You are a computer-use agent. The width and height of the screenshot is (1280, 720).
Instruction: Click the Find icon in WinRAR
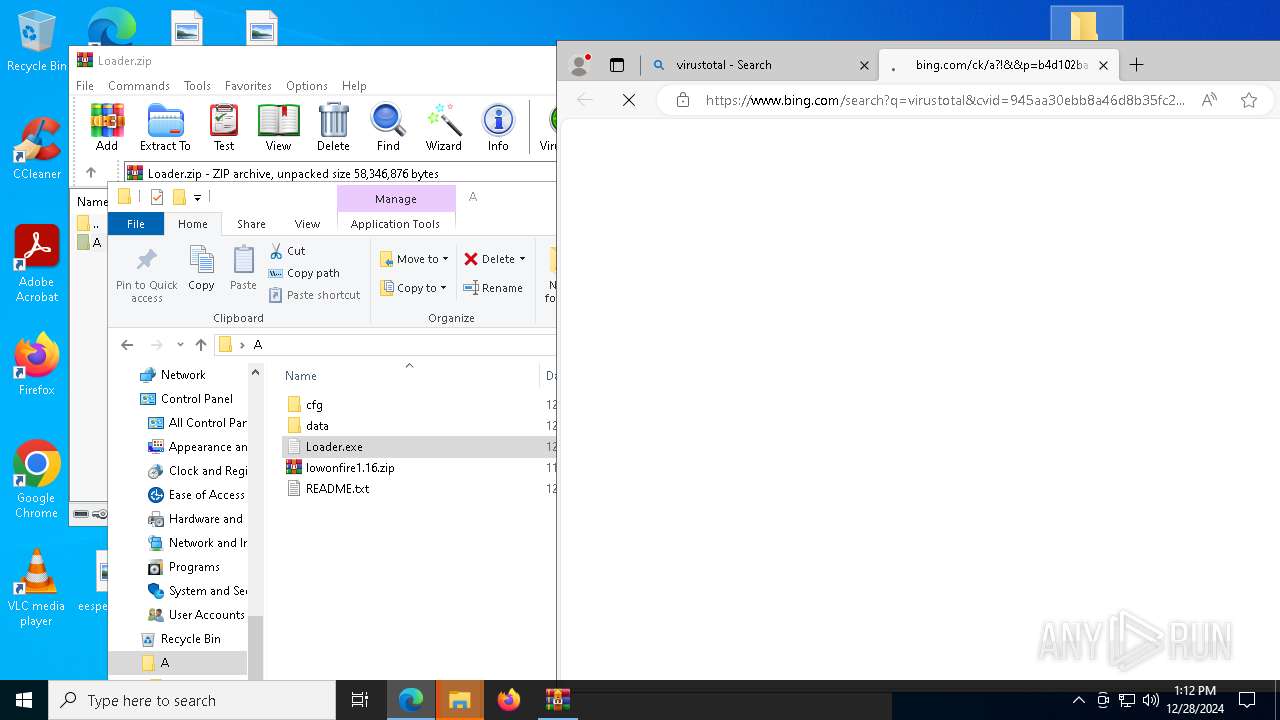coord(388,127)
